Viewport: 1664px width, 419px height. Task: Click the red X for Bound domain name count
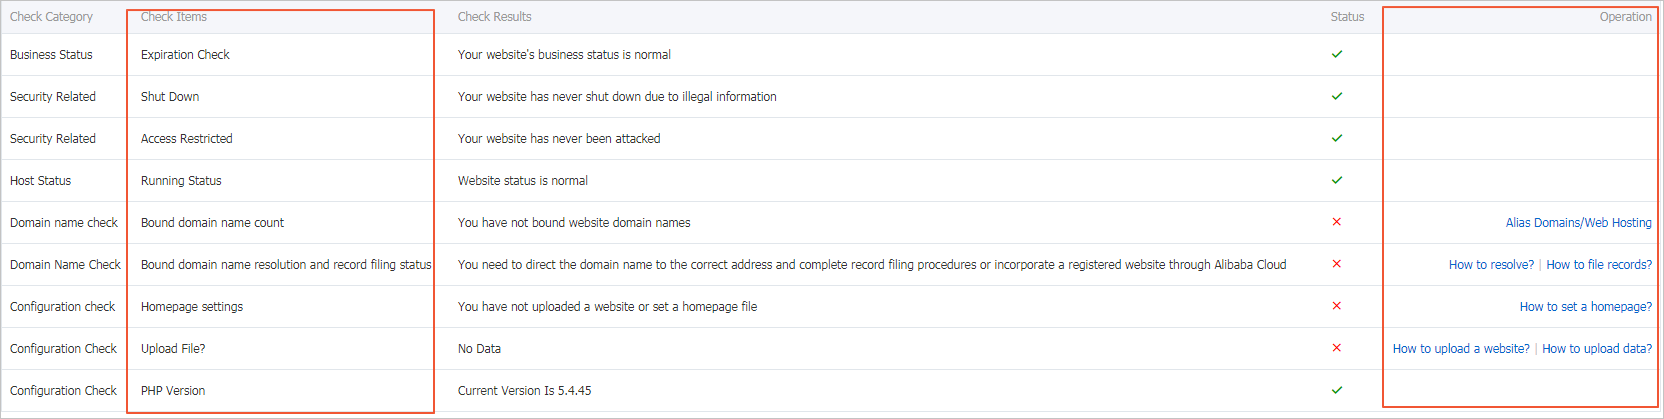tap(1337, 222)
